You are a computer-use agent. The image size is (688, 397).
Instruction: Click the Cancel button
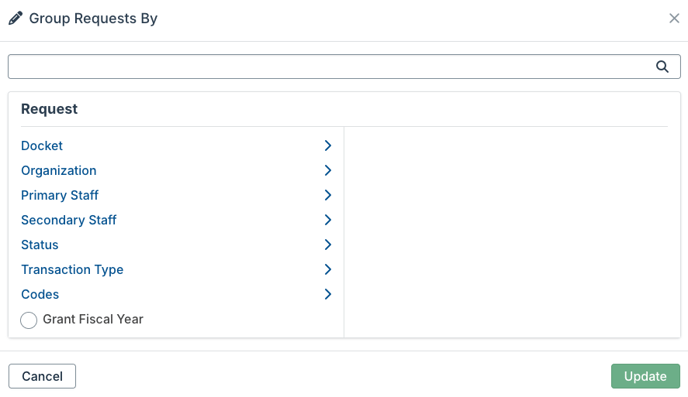tap(42, 376)
